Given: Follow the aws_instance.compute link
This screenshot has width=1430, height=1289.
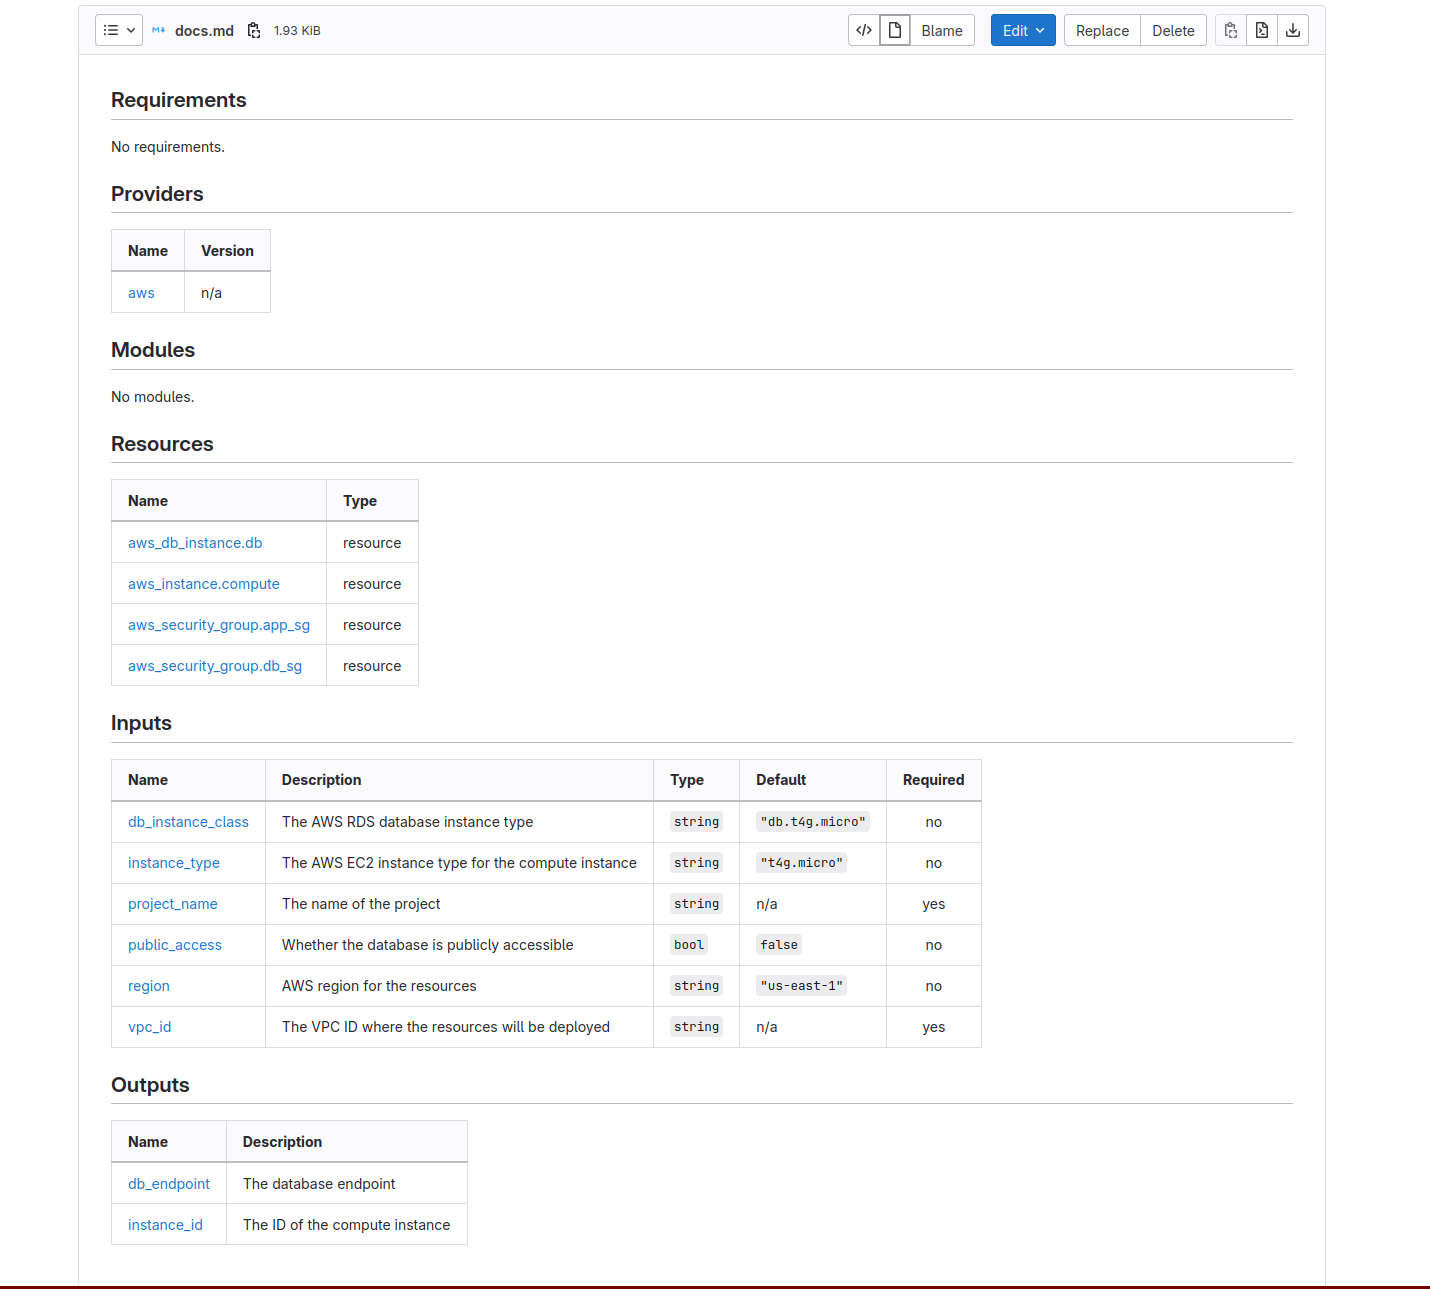Looking at the screenshot, I should pos(204,584).
